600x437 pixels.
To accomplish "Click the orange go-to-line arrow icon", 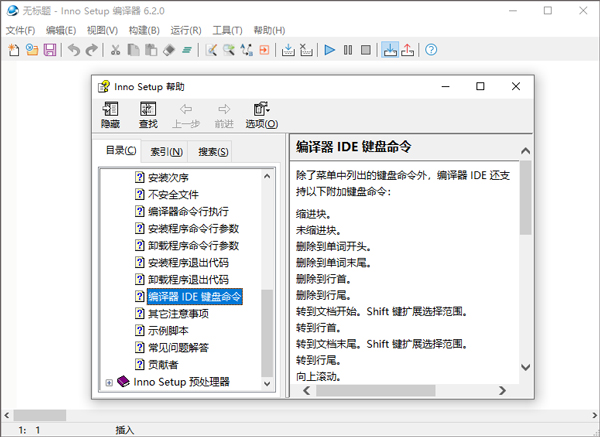I will (264, 50).
